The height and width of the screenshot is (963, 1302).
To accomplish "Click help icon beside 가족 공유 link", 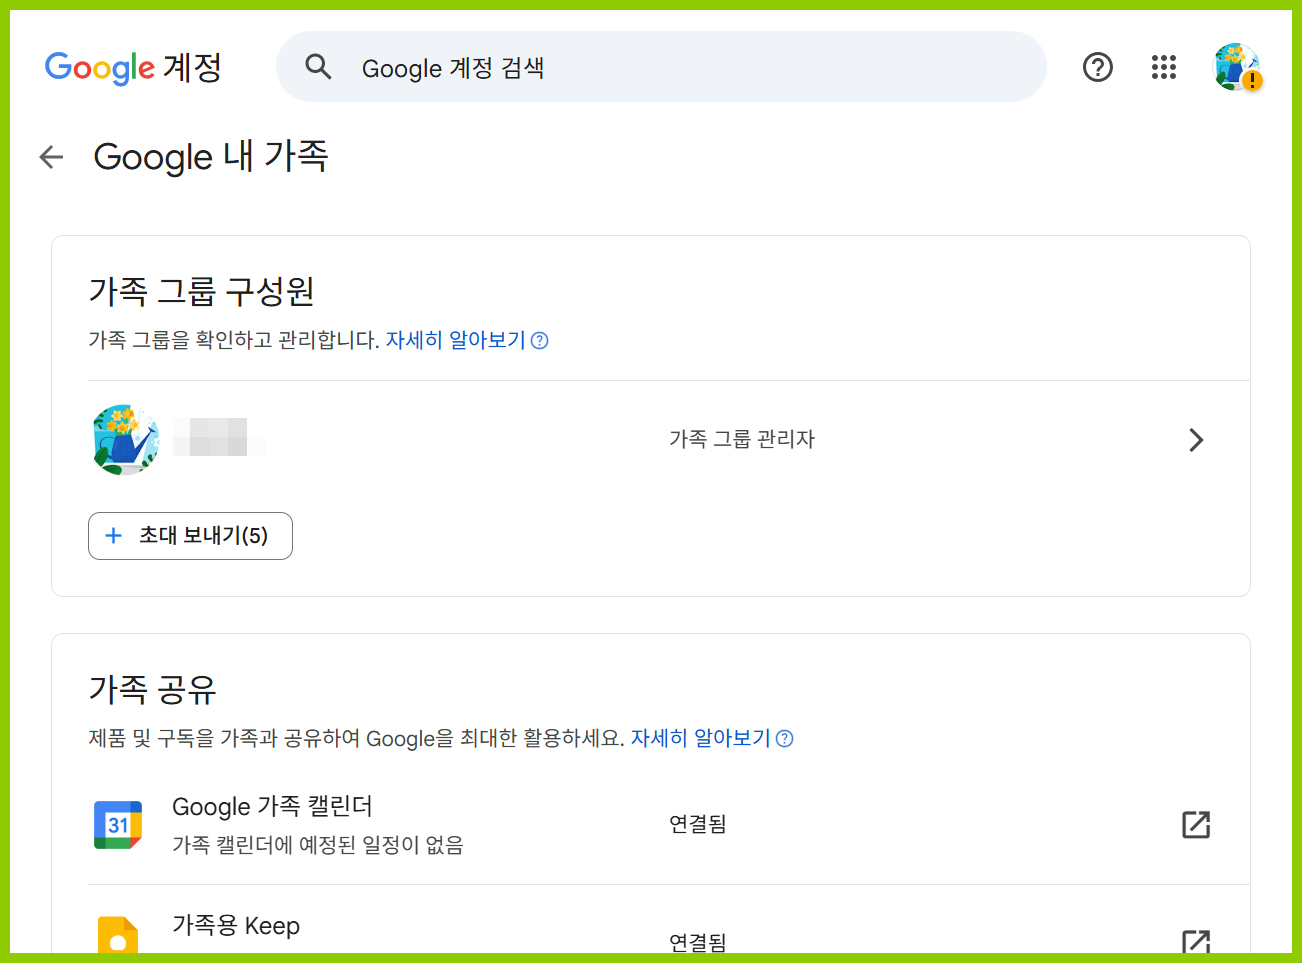I will [x=785, y=739].
